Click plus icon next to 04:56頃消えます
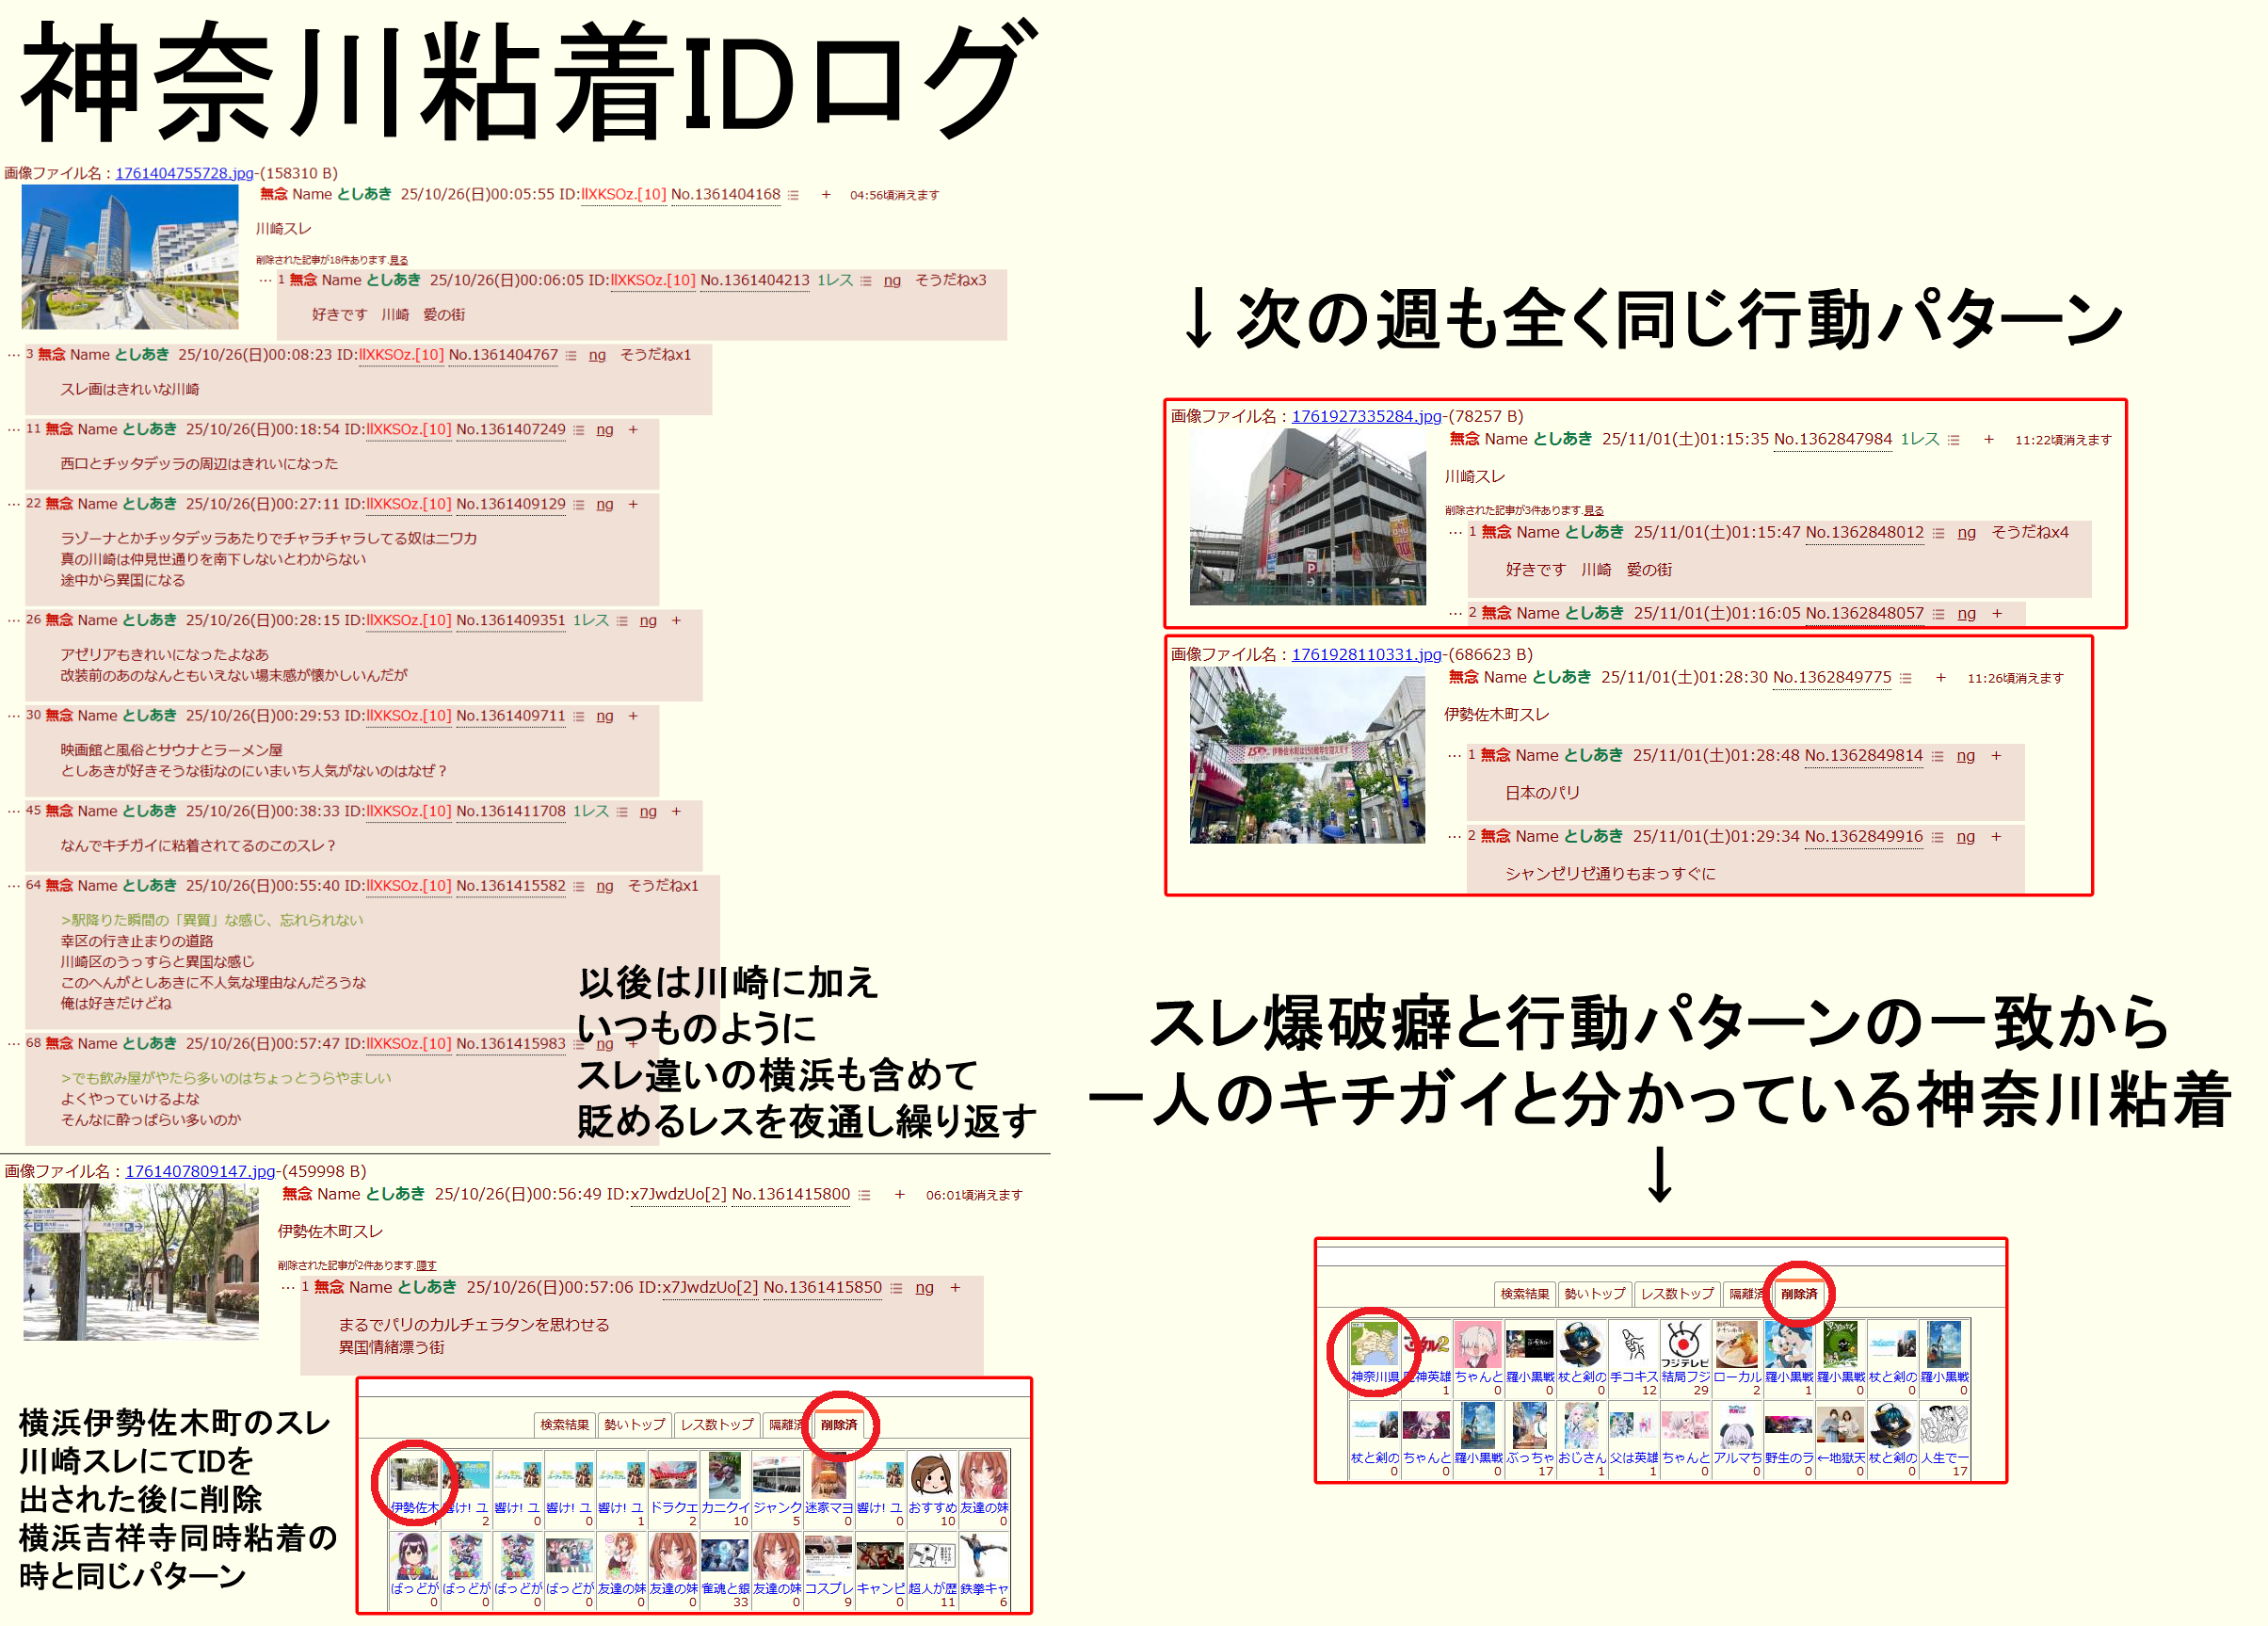This screenshot has height=1626, width=2268. click(826, 195)
